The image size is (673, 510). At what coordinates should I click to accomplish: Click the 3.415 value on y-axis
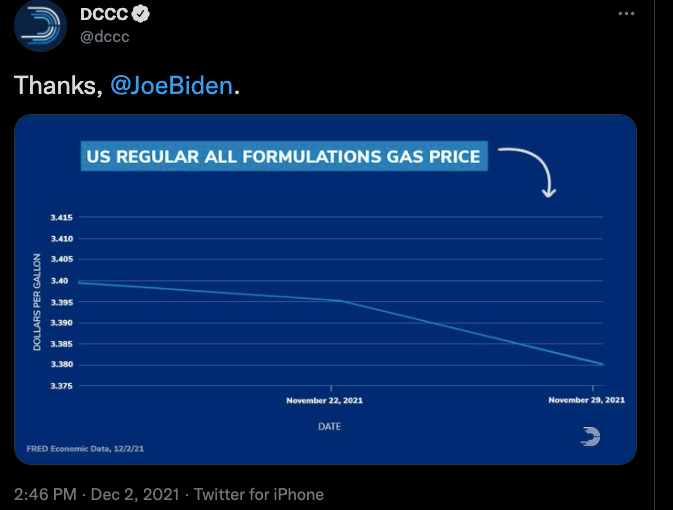click(x=61, y=217)
